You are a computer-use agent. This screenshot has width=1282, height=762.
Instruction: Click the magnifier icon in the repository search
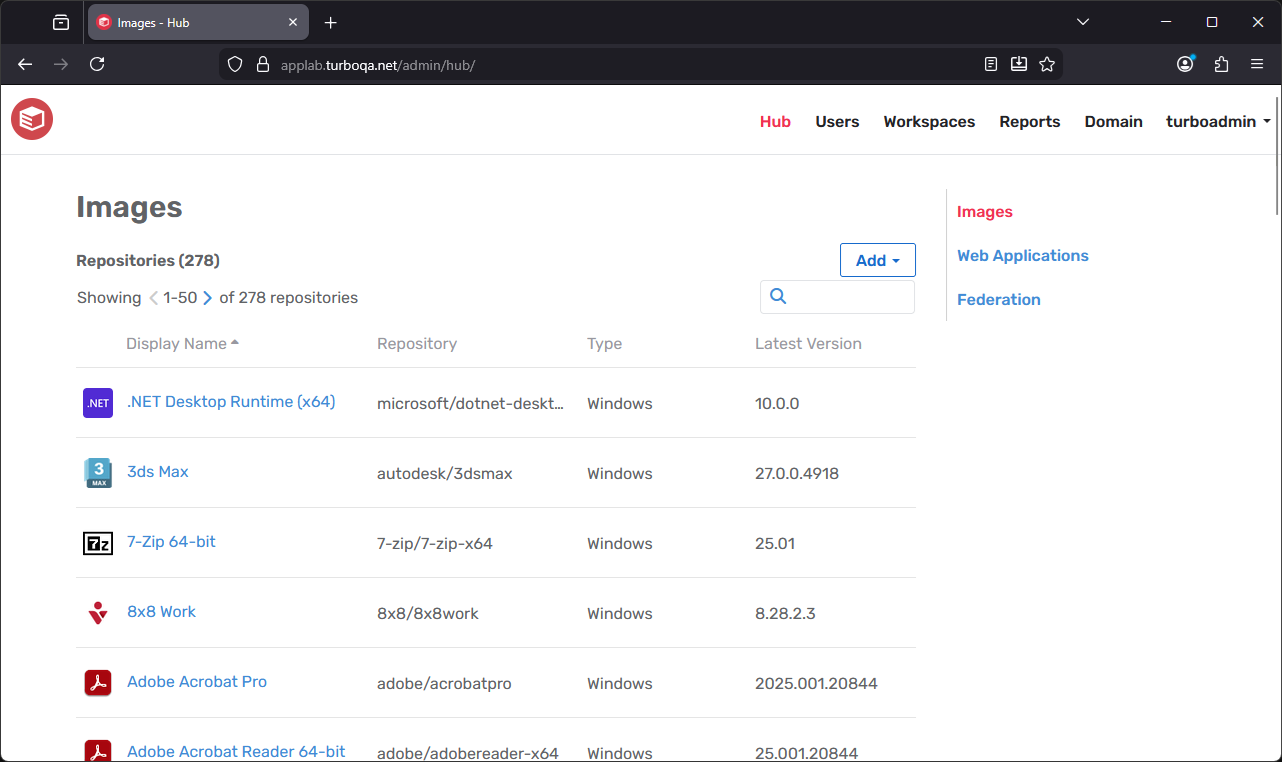point(778,296)
